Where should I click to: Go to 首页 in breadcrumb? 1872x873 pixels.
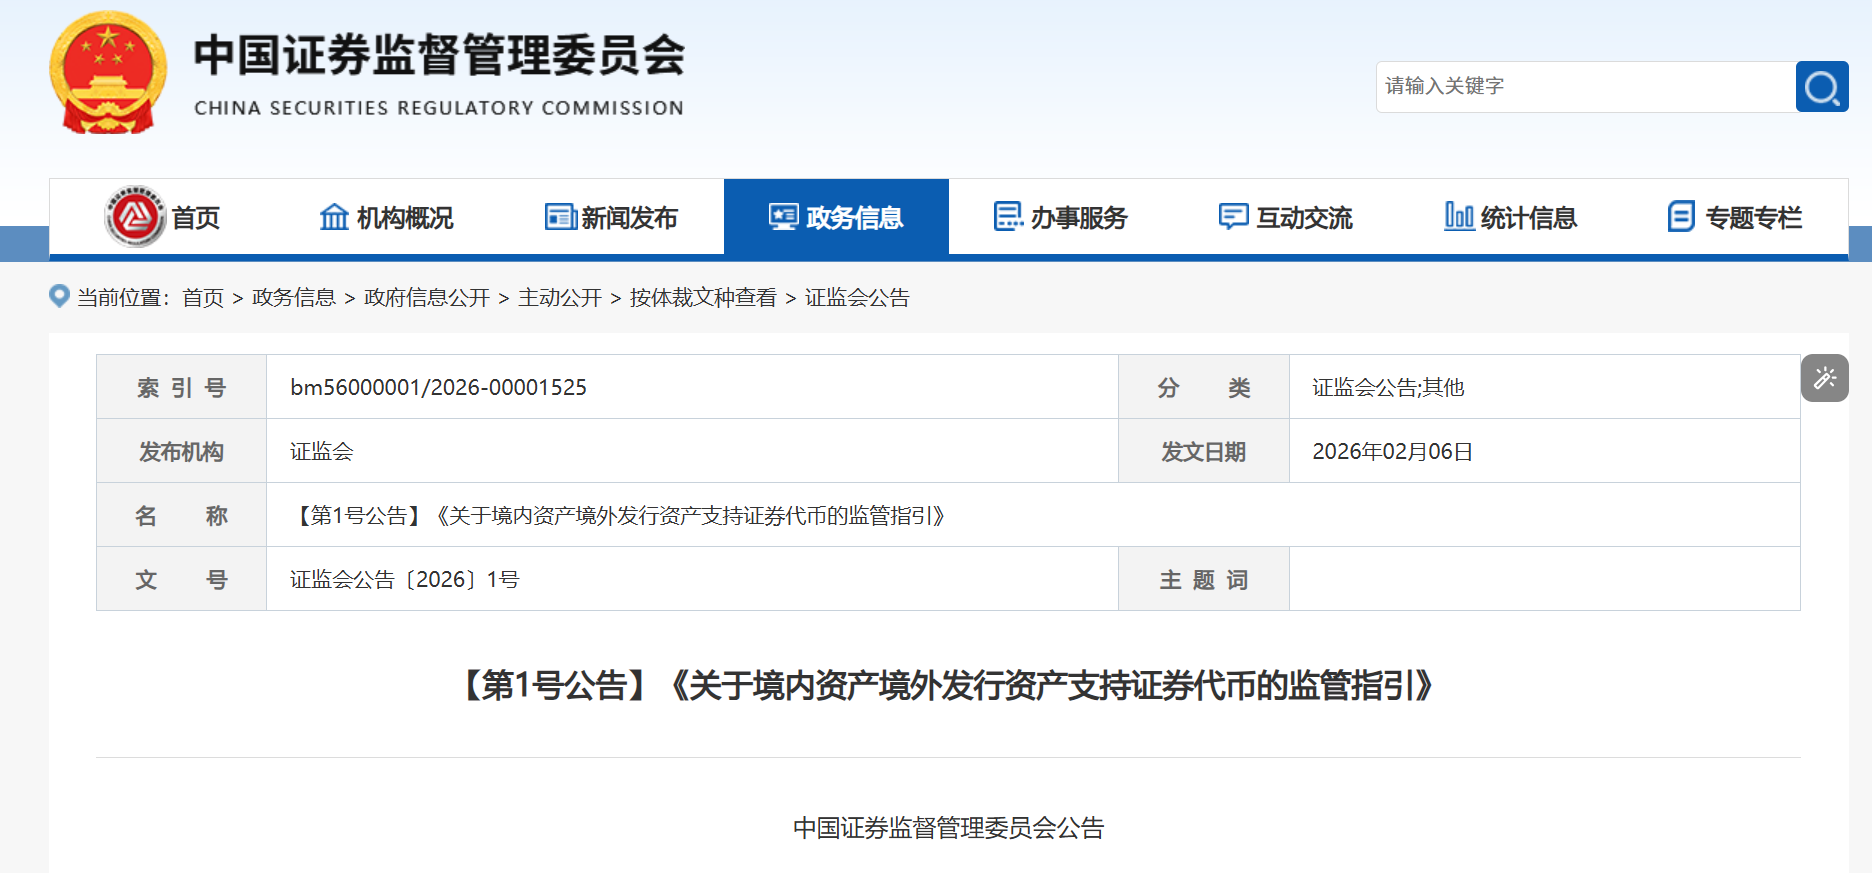(x=203, y=298)
